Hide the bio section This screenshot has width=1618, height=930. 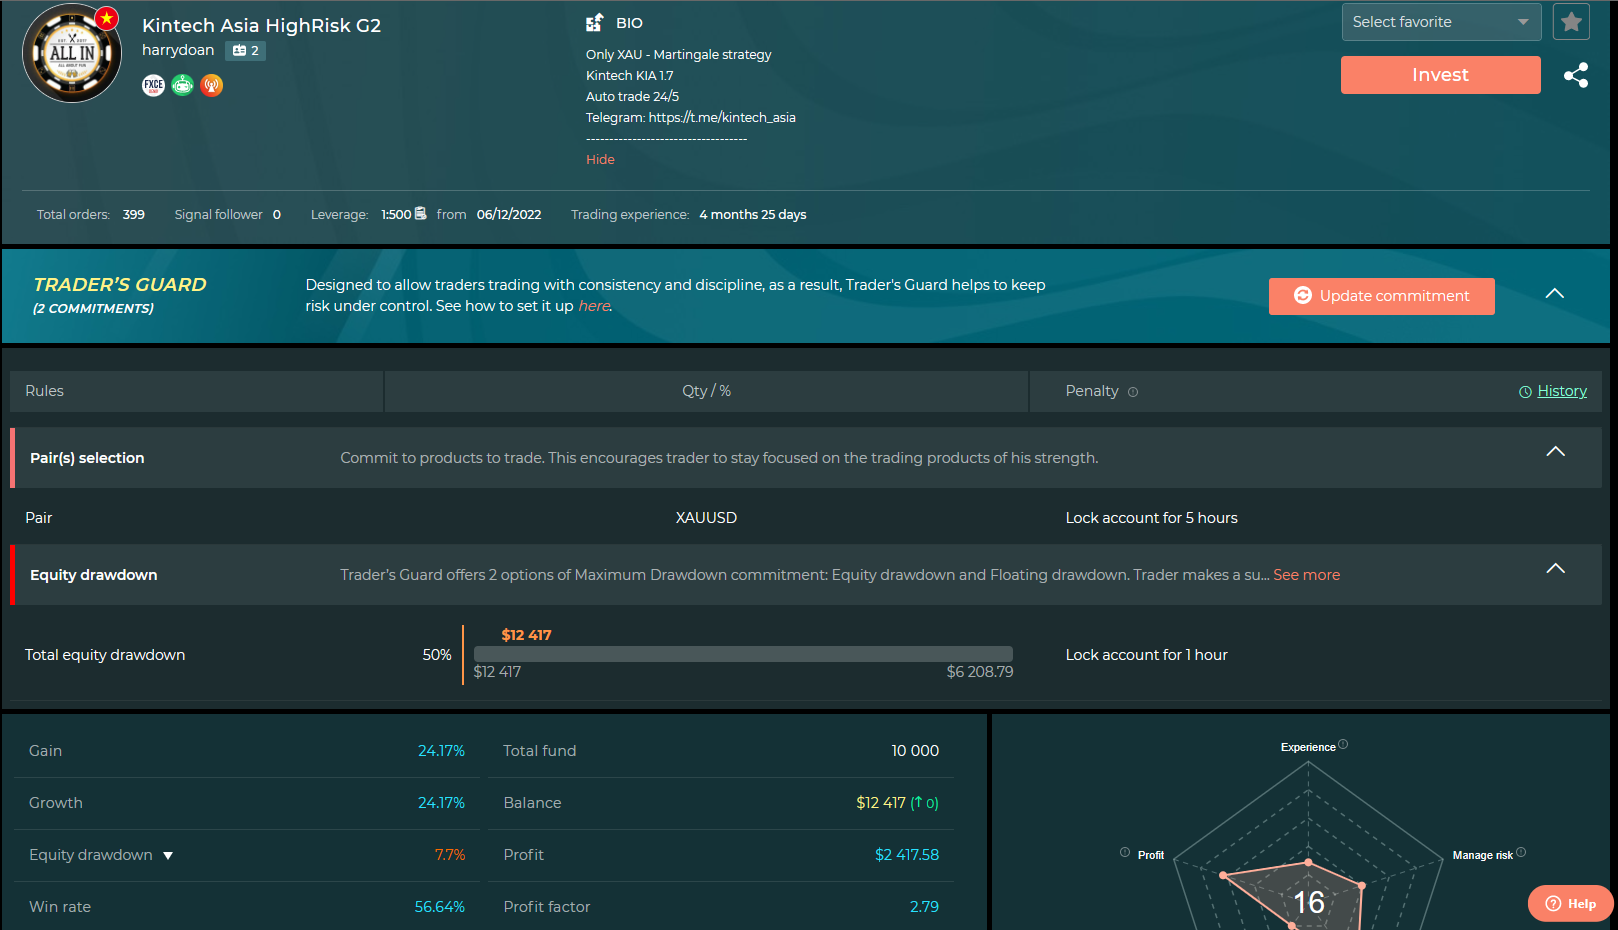[600, 160]
